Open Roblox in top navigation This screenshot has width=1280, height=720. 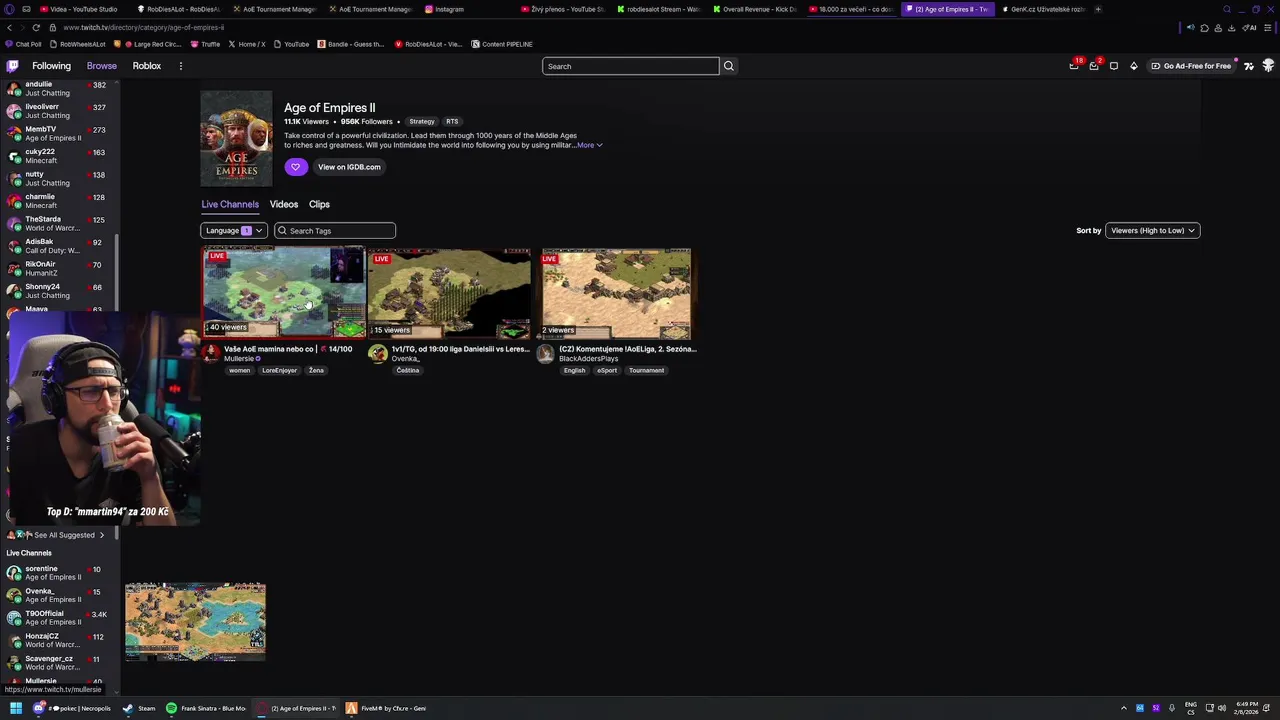(x=147, y=66)
